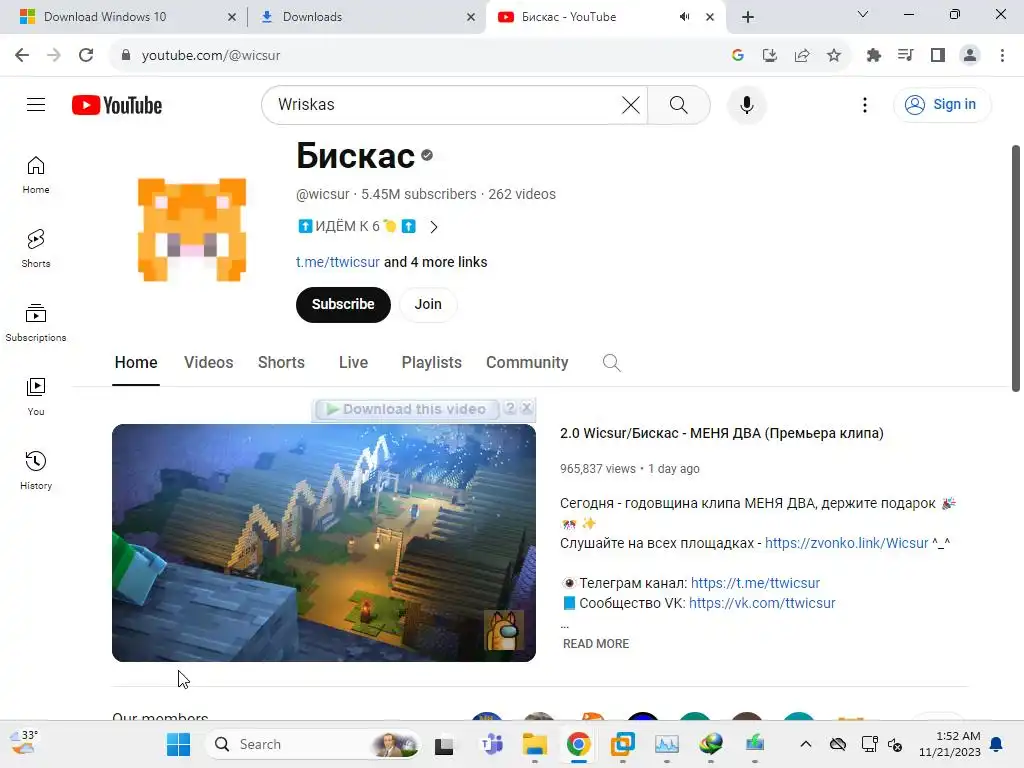
Task: Start voice search with microphone icon
Action: [x=746, y=104]
